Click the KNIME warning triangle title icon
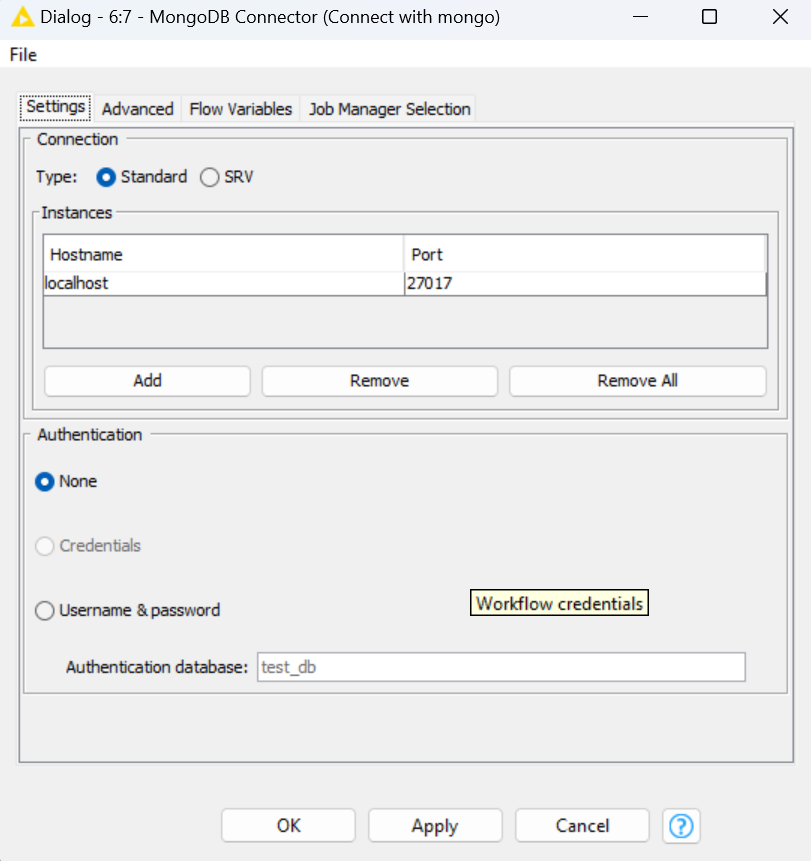The width and height of the screenshot is (811, 861). click(22, 16)
